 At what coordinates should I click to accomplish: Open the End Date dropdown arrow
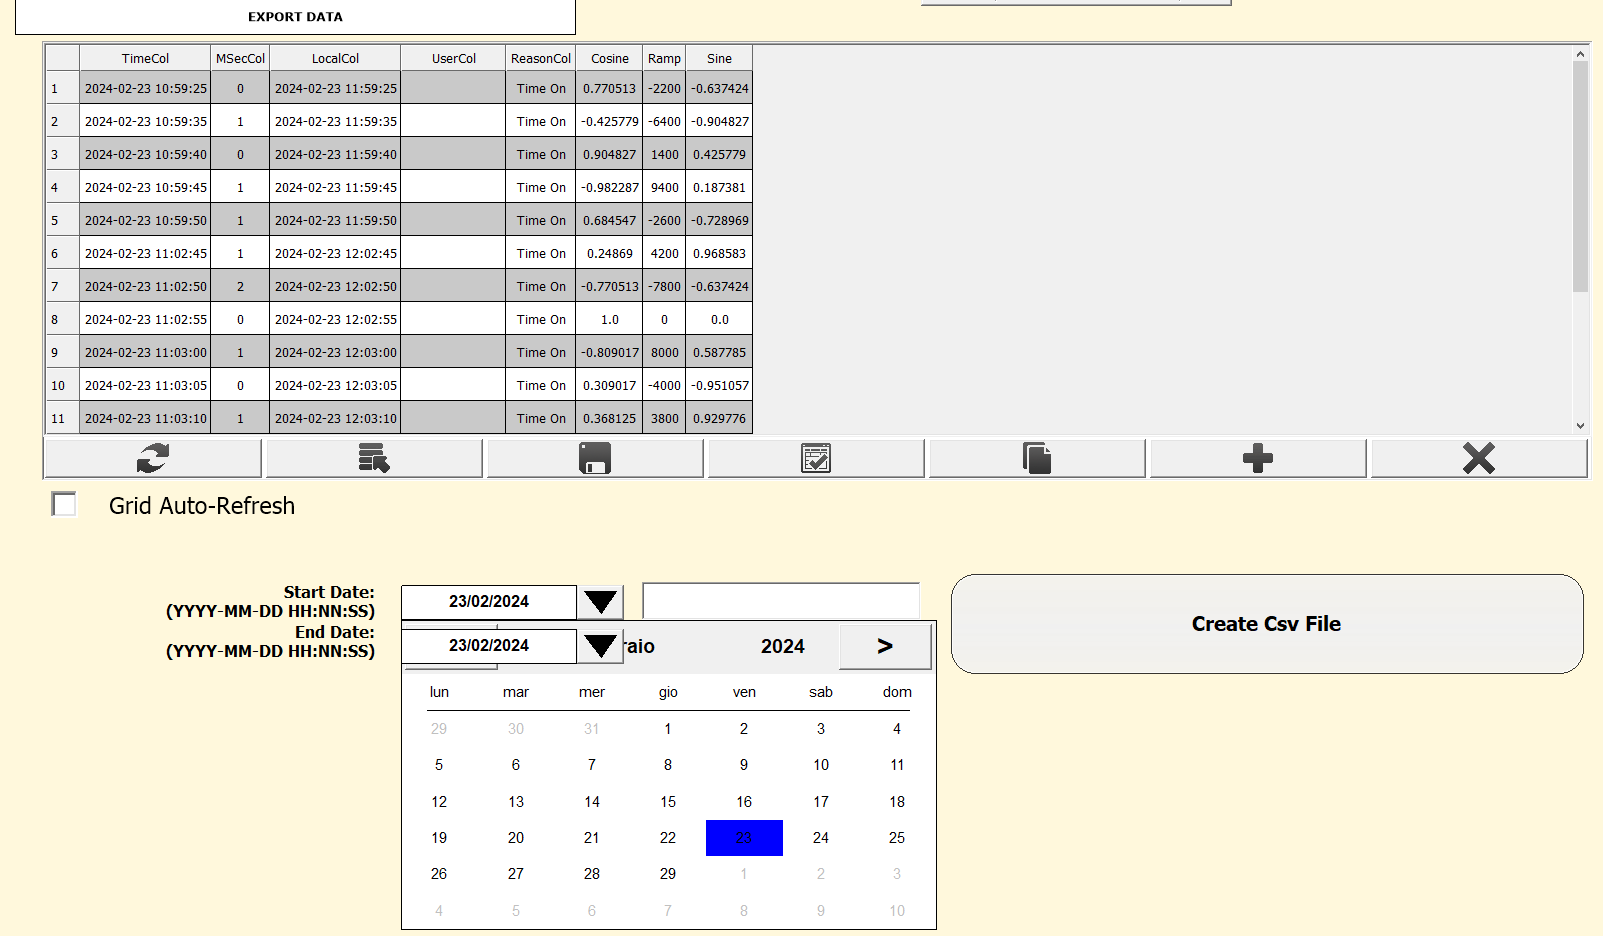[600, 646]
